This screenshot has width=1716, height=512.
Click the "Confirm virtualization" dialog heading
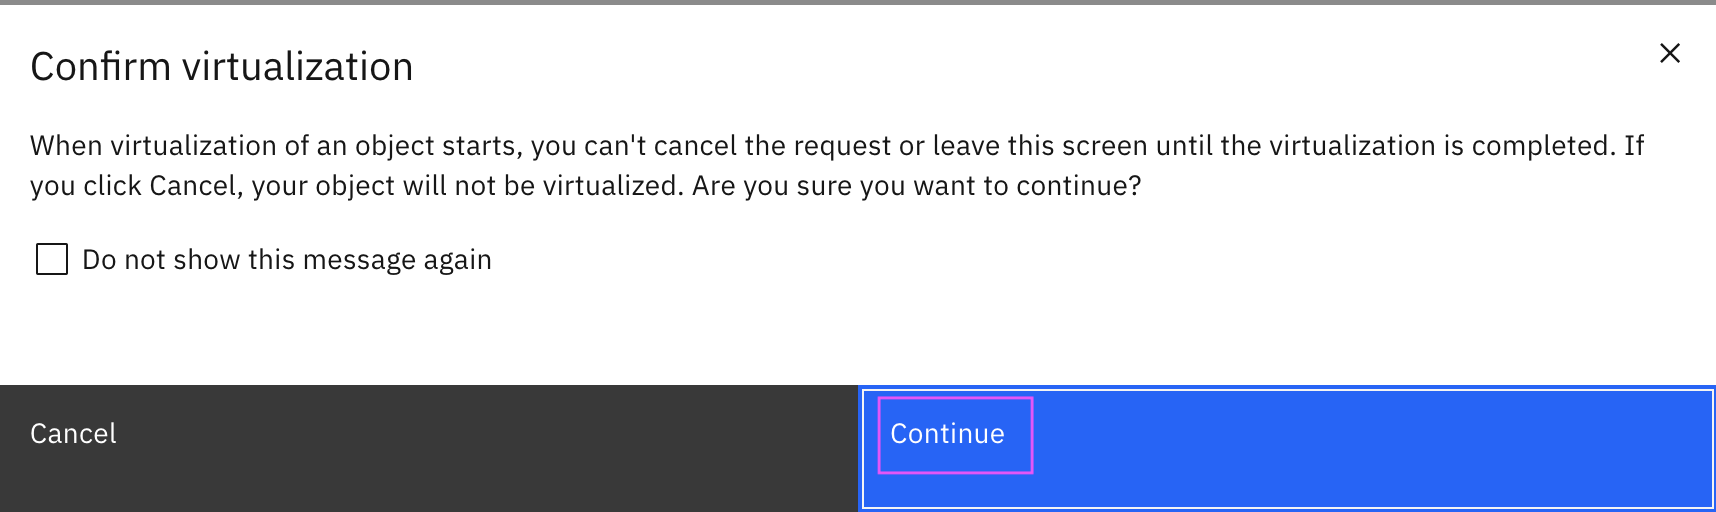click(x=221, y=67)
